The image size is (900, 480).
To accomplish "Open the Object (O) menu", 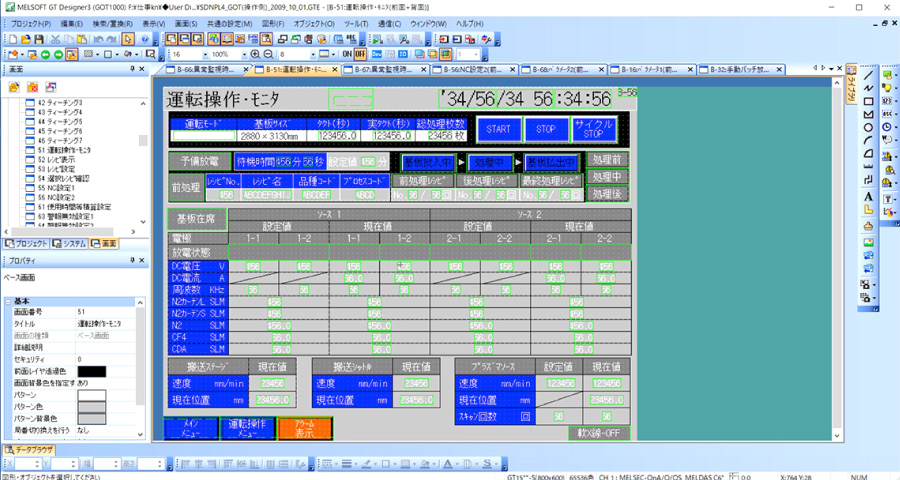I will [x=314, y=24].
